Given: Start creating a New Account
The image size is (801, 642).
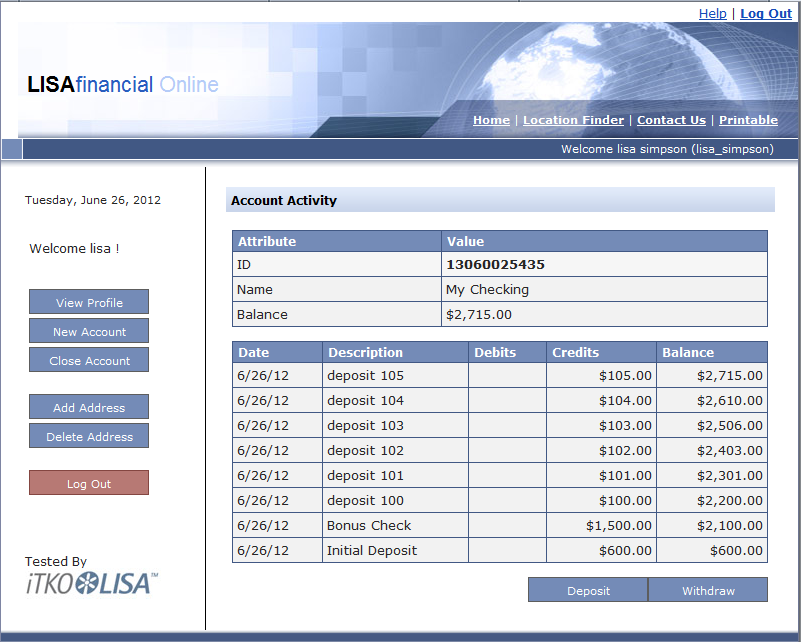Looking at the screenshot, I should [x=88, y=331].
